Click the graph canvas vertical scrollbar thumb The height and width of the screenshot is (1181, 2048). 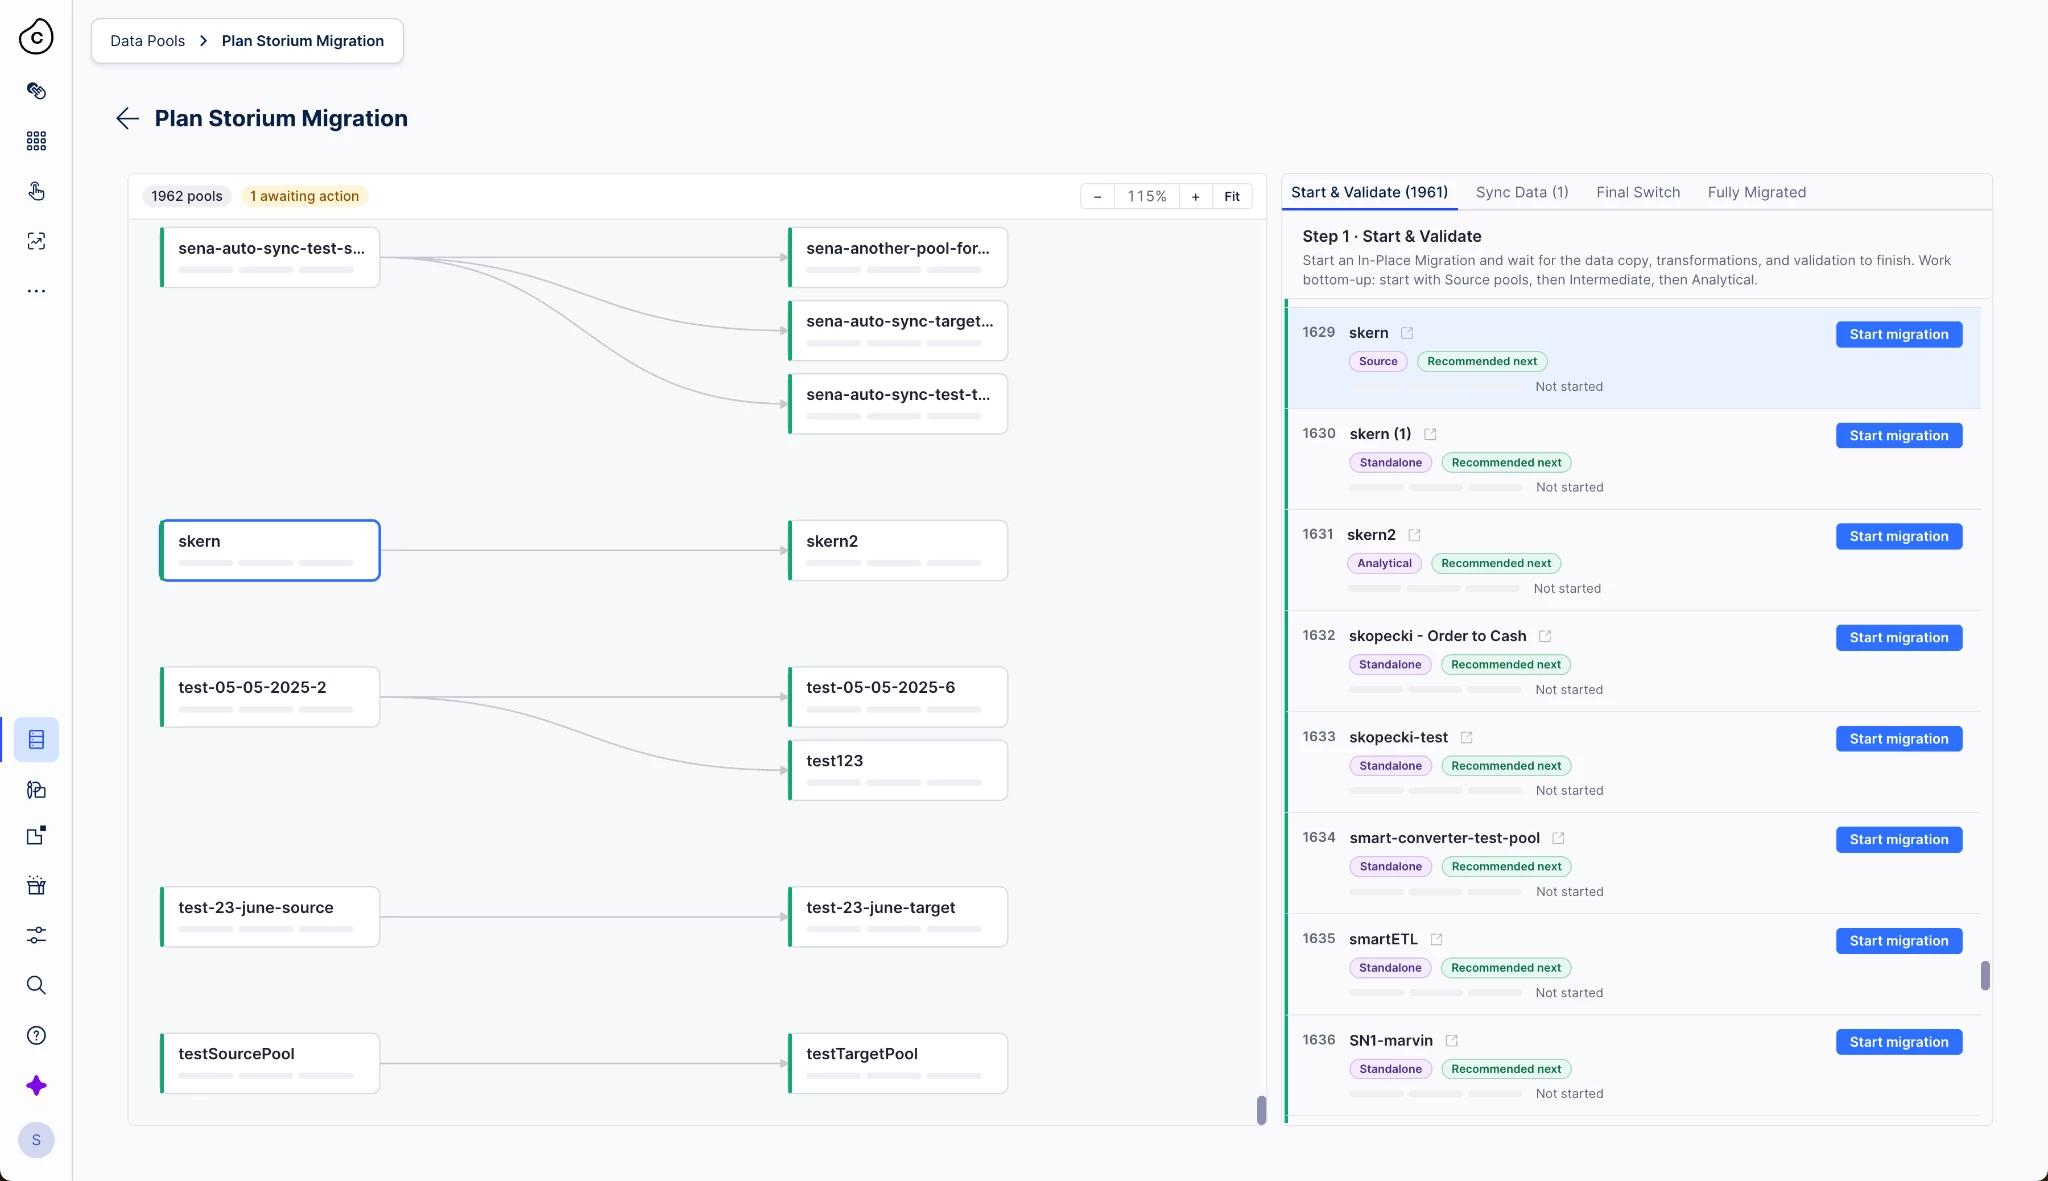pos(1261,1109)
